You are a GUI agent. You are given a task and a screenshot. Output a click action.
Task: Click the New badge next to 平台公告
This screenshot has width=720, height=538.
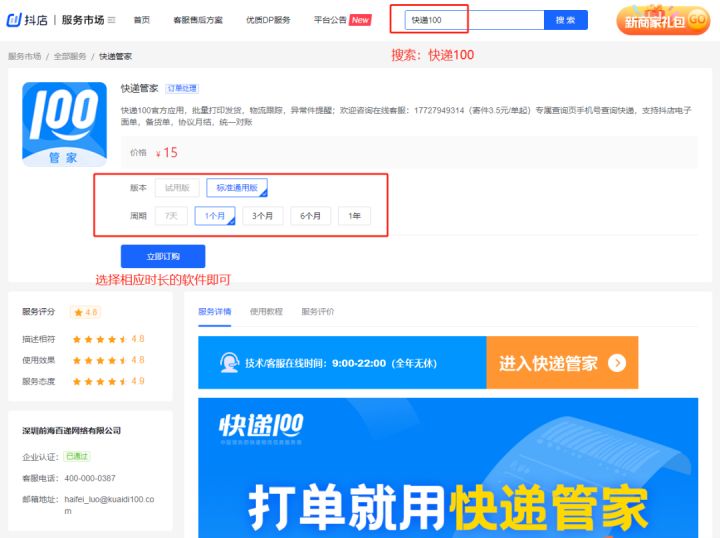360,20
